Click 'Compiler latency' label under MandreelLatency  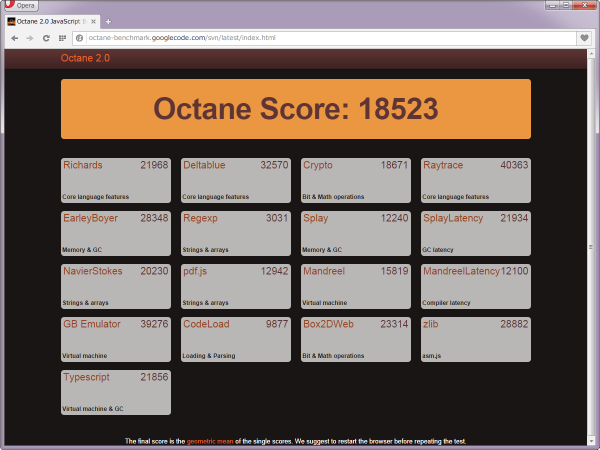point(446,303)
